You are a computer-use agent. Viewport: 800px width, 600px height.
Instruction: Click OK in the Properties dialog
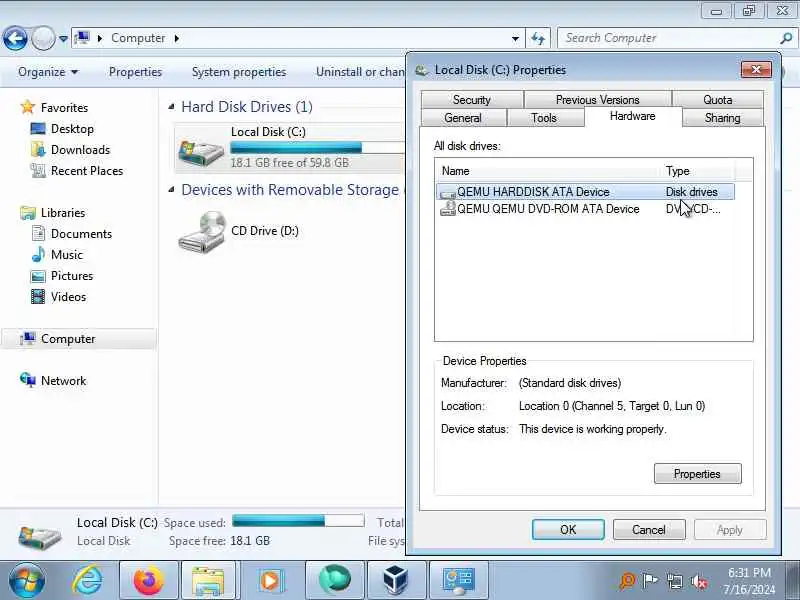pyautogui.click(x=568, y=530)
